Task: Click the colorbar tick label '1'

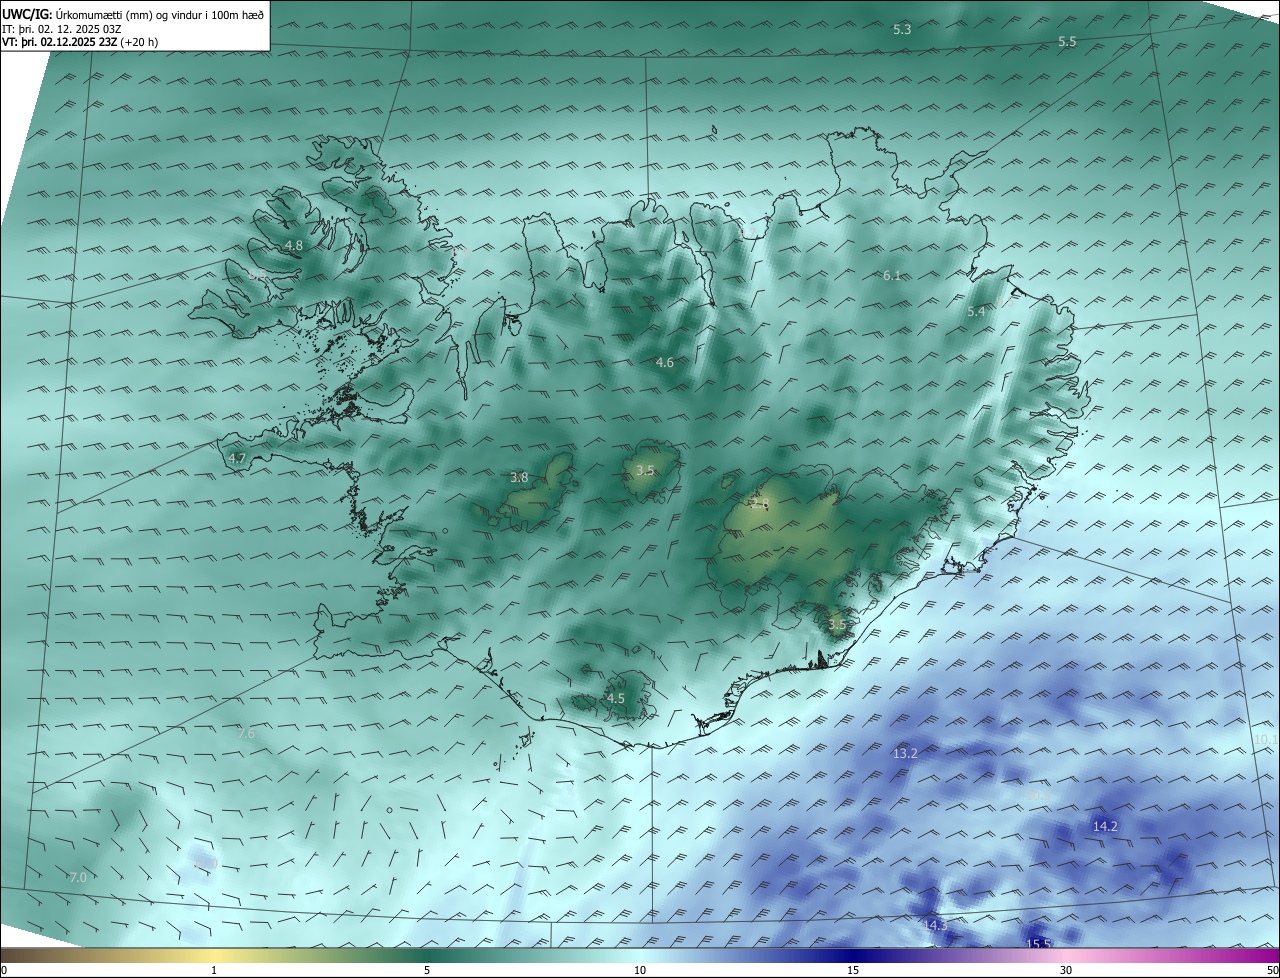Action: point(214,970)
